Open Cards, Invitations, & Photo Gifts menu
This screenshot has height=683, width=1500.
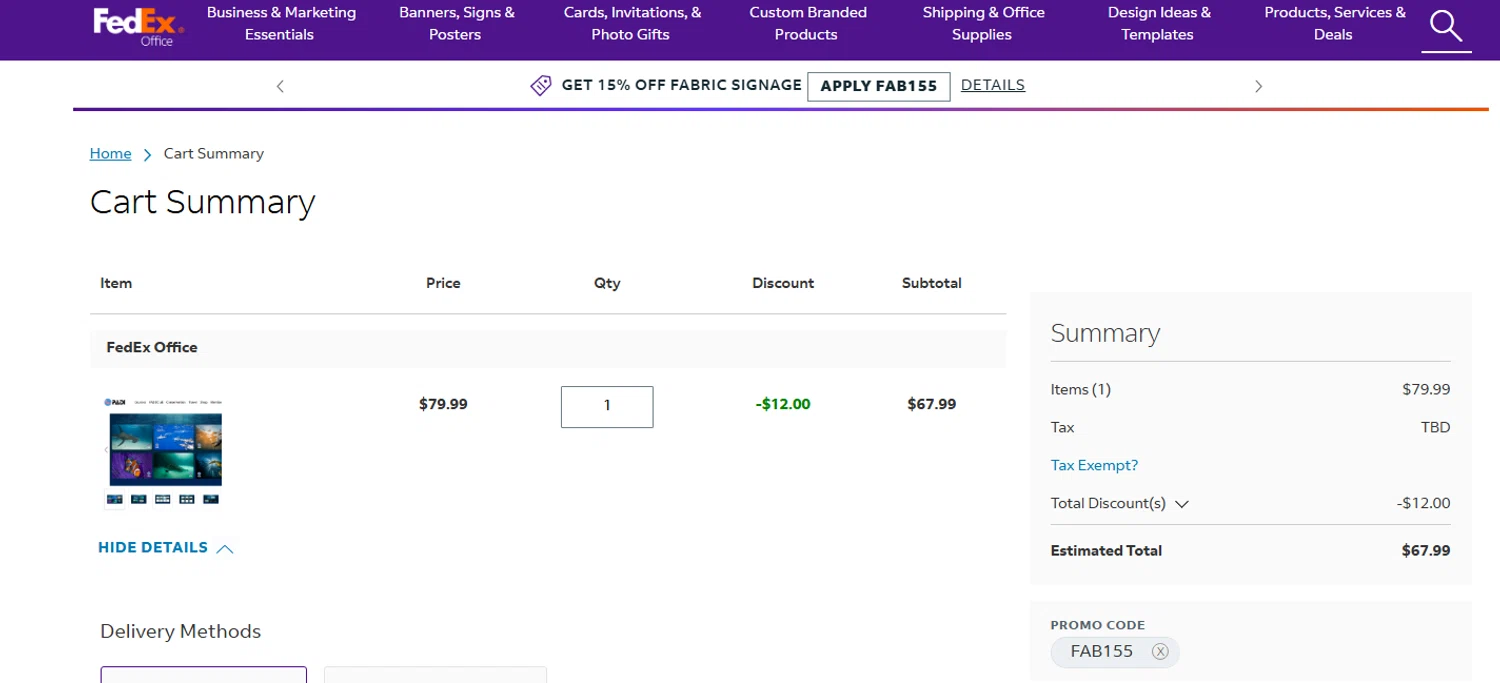tap(632, 24)
